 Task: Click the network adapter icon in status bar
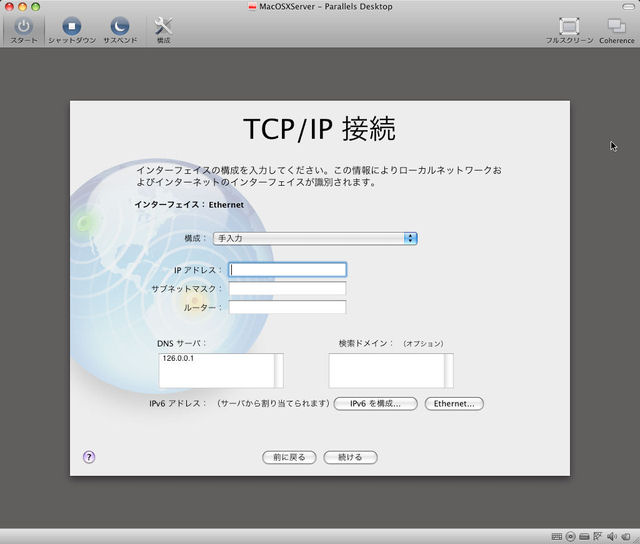tap(598, 536)
